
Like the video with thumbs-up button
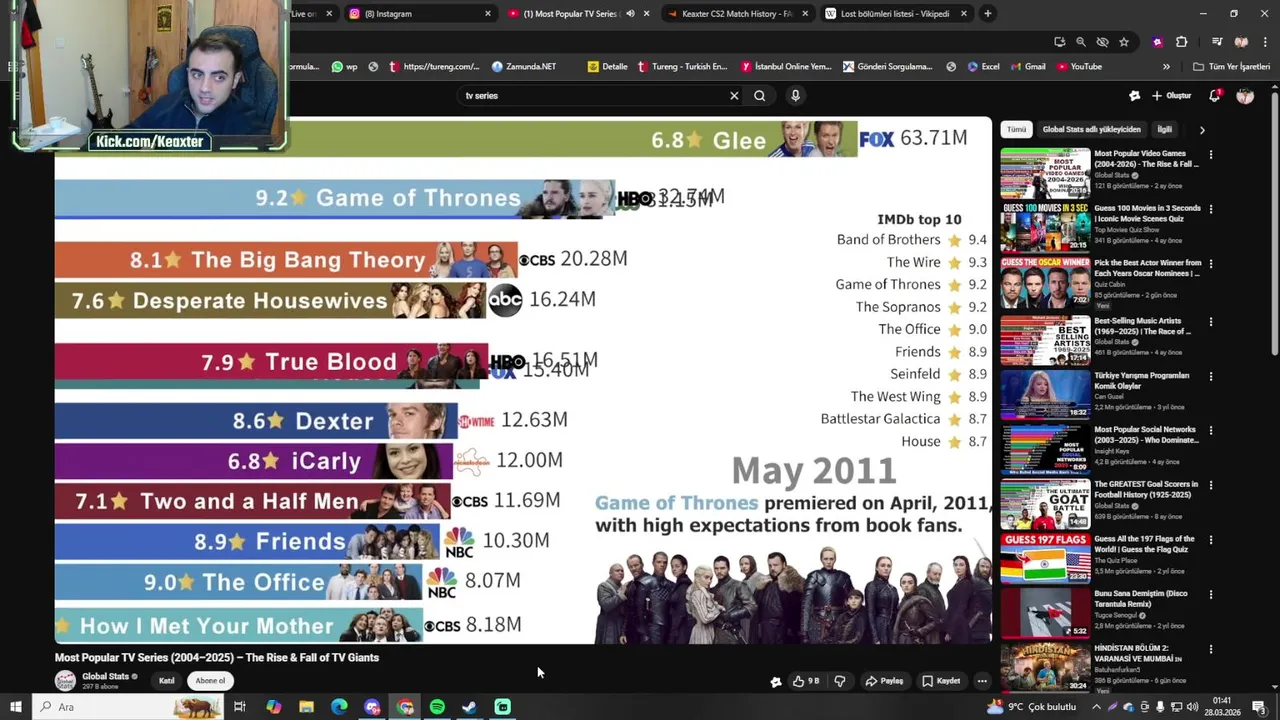[x=805, y=681]
